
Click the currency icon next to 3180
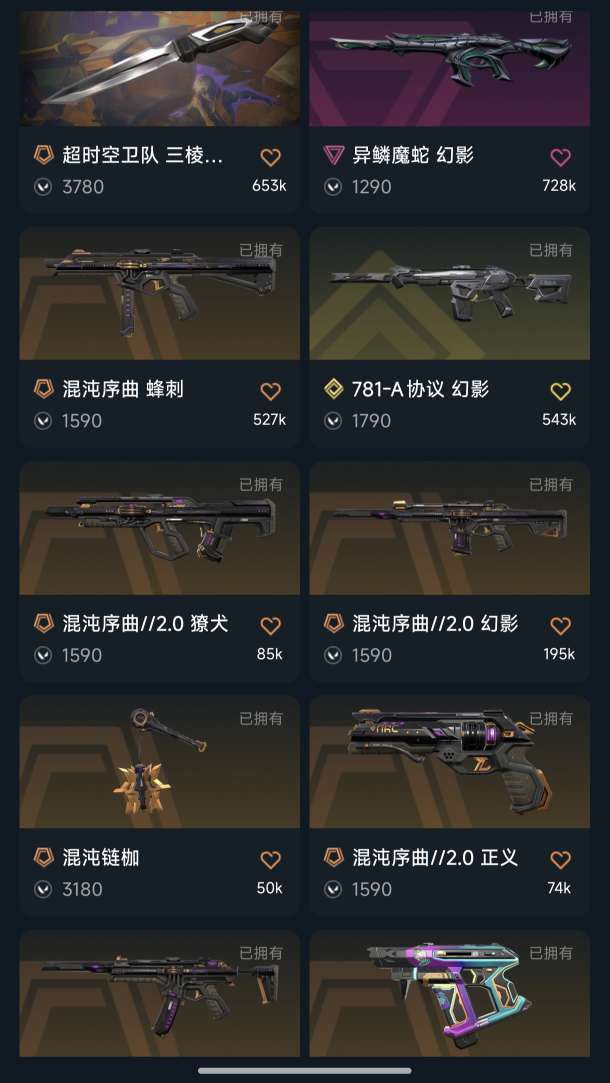43,889
